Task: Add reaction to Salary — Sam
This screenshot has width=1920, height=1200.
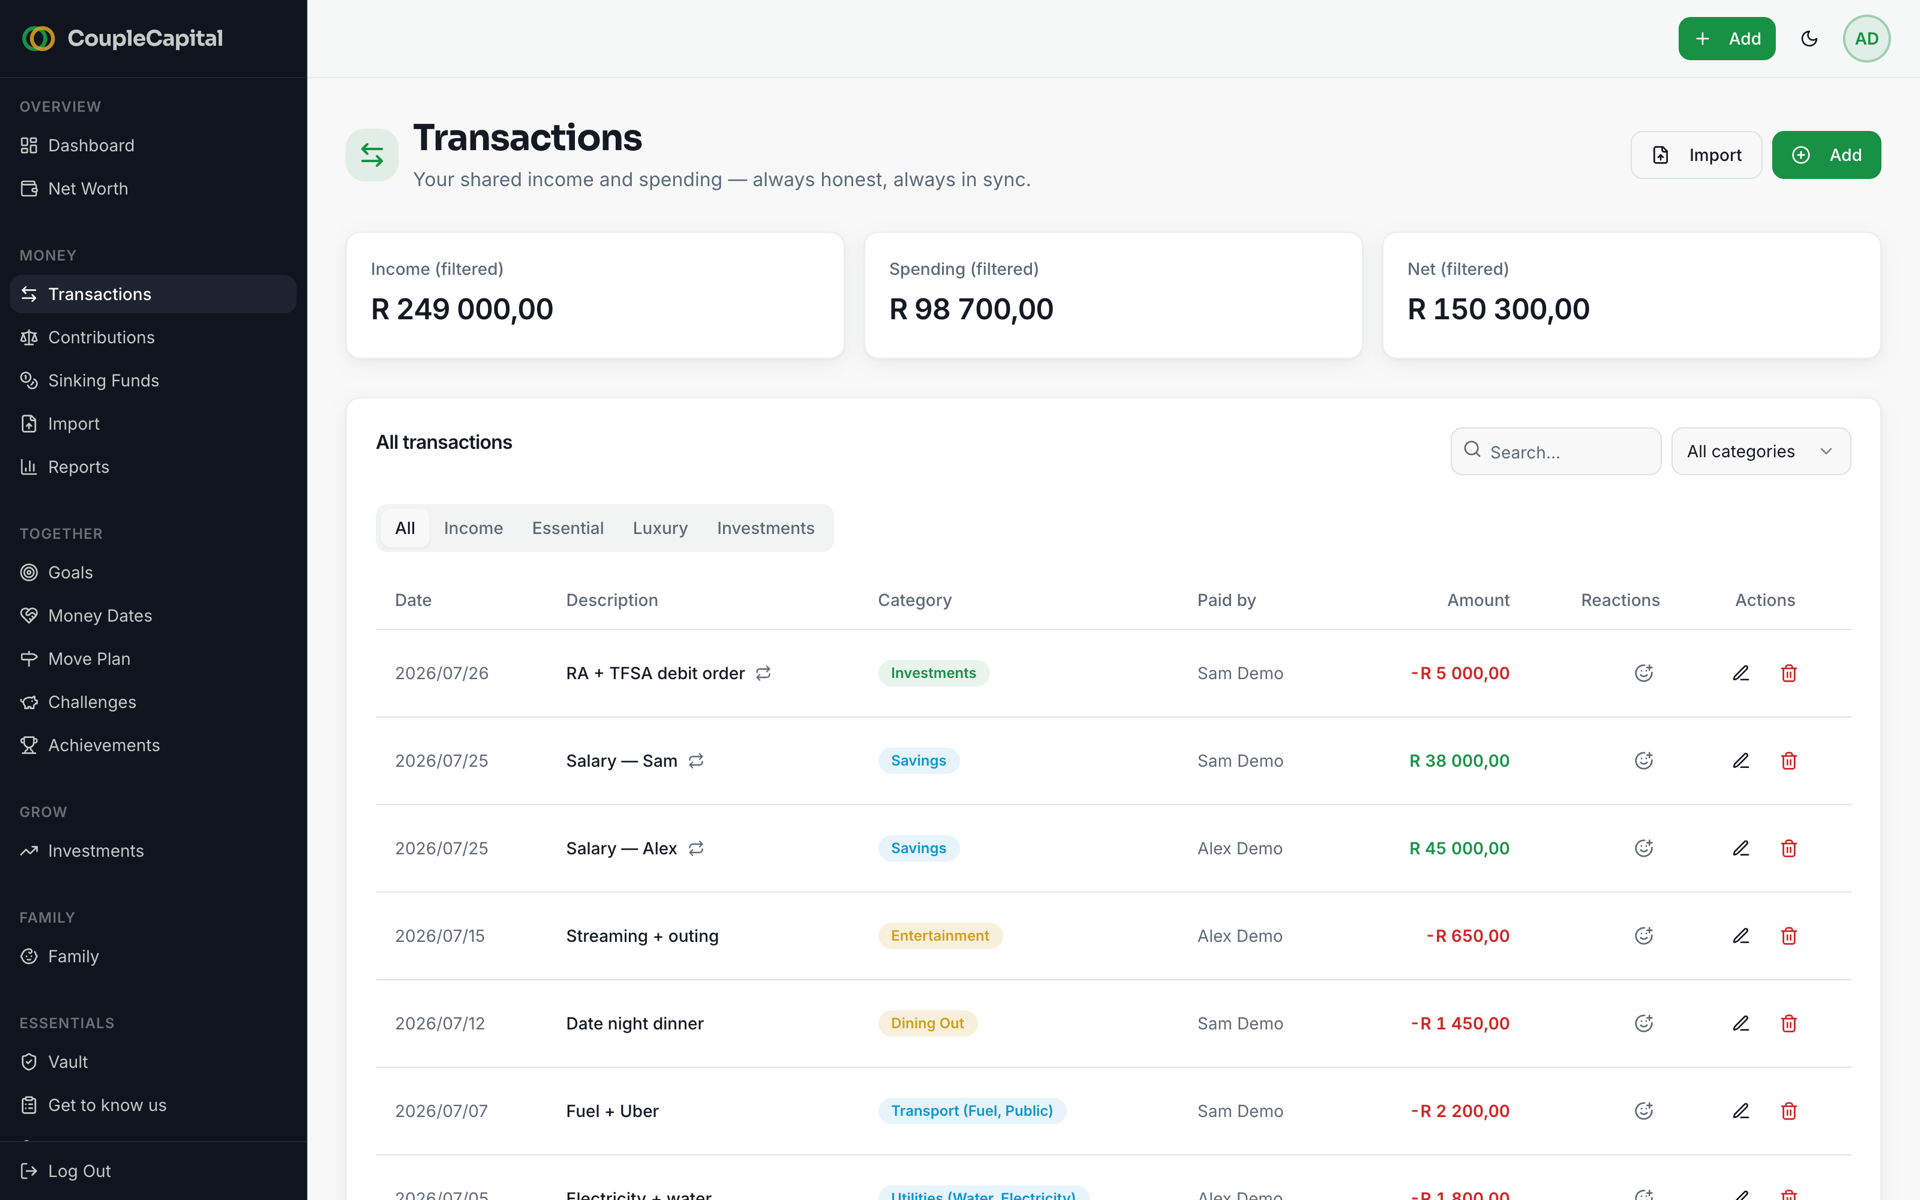Action: tap(1643, 760)
